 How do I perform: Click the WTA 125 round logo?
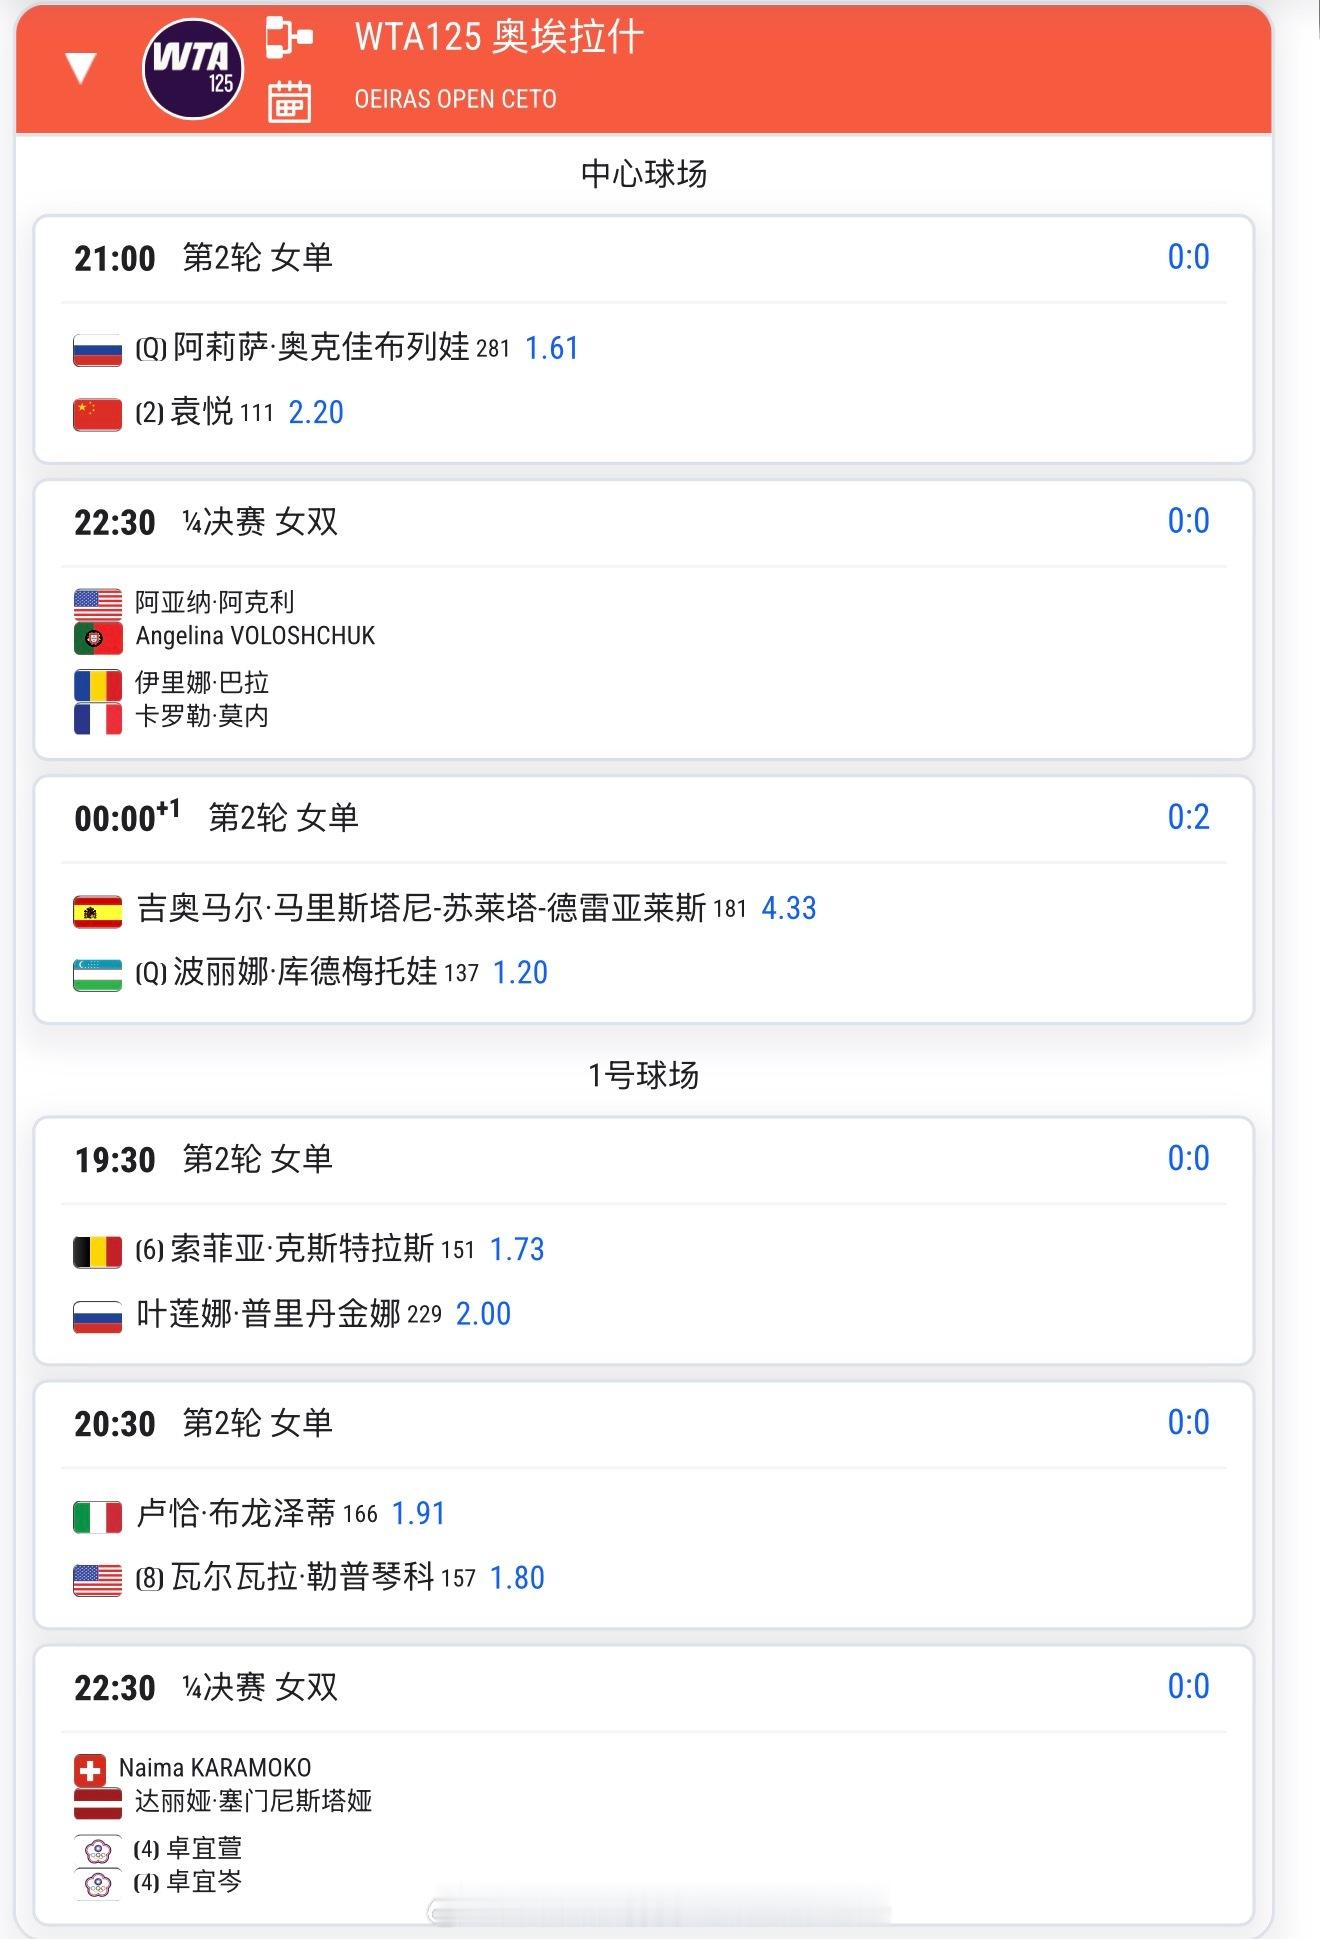coord(193,68)
